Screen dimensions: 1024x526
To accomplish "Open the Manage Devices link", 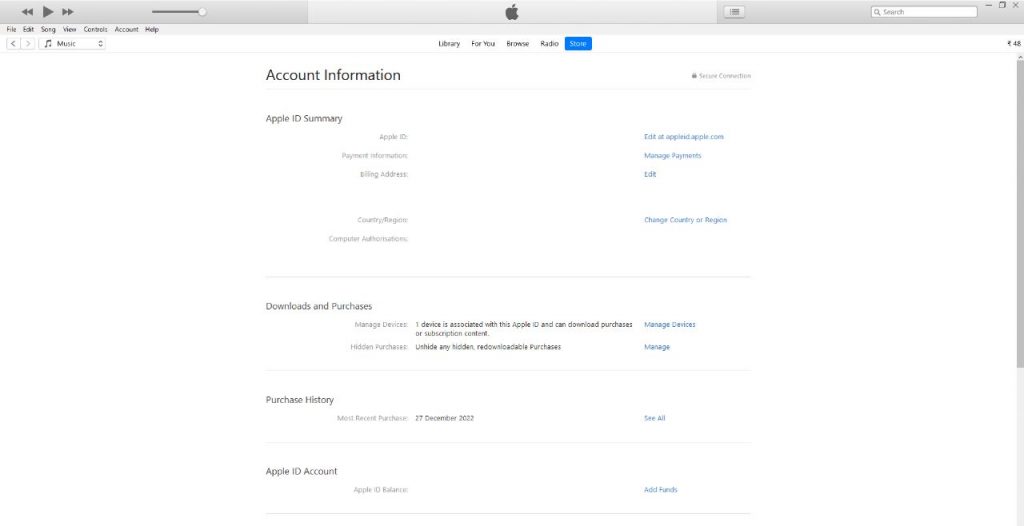I will tap(669, 325).
